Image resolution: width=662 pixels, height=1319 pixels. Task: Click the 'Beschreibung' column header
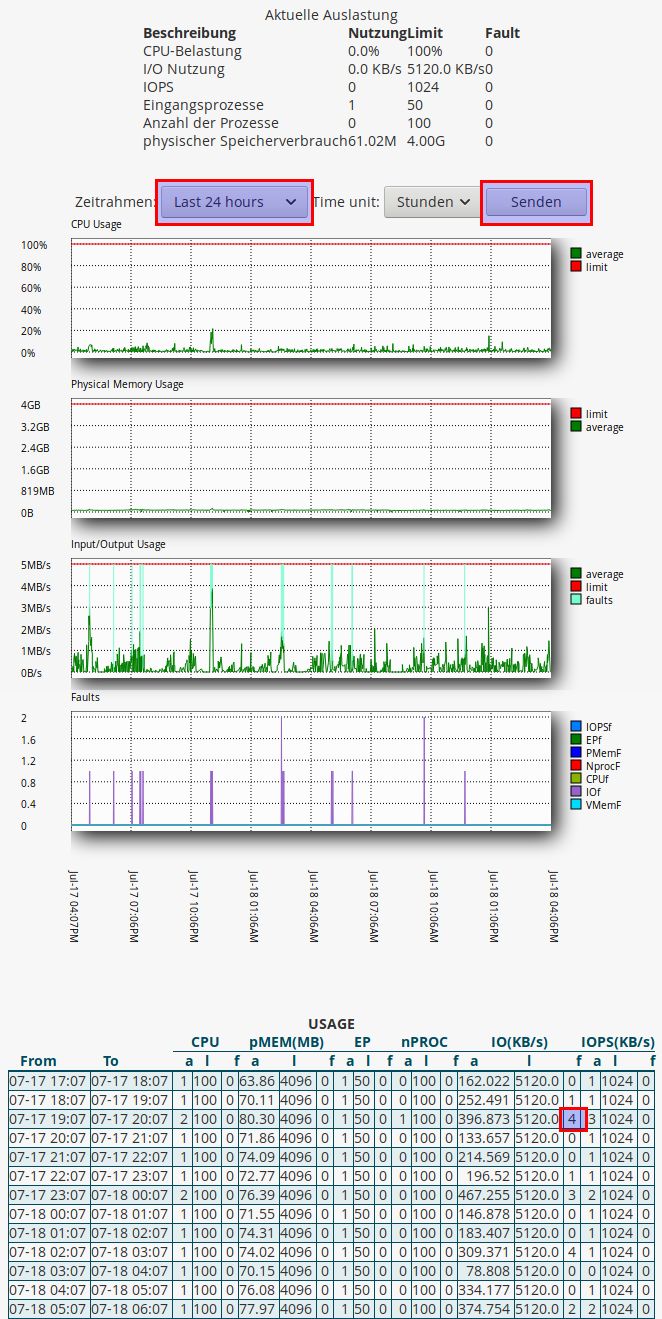(x=190, y=33)
